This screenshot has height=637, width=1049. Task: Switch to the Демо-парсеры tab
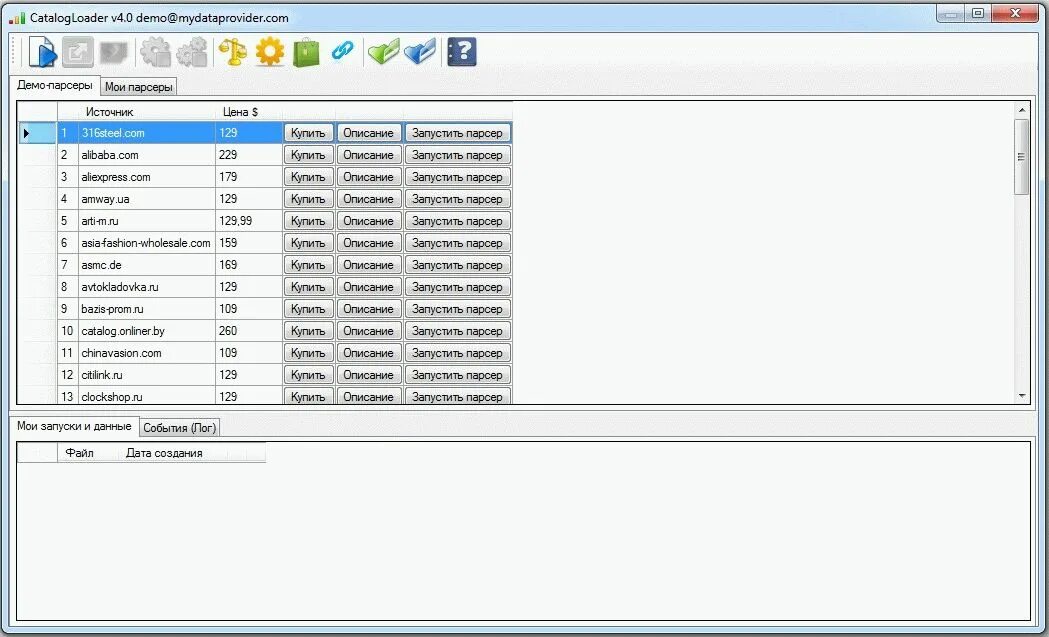(x=54, y=86)
